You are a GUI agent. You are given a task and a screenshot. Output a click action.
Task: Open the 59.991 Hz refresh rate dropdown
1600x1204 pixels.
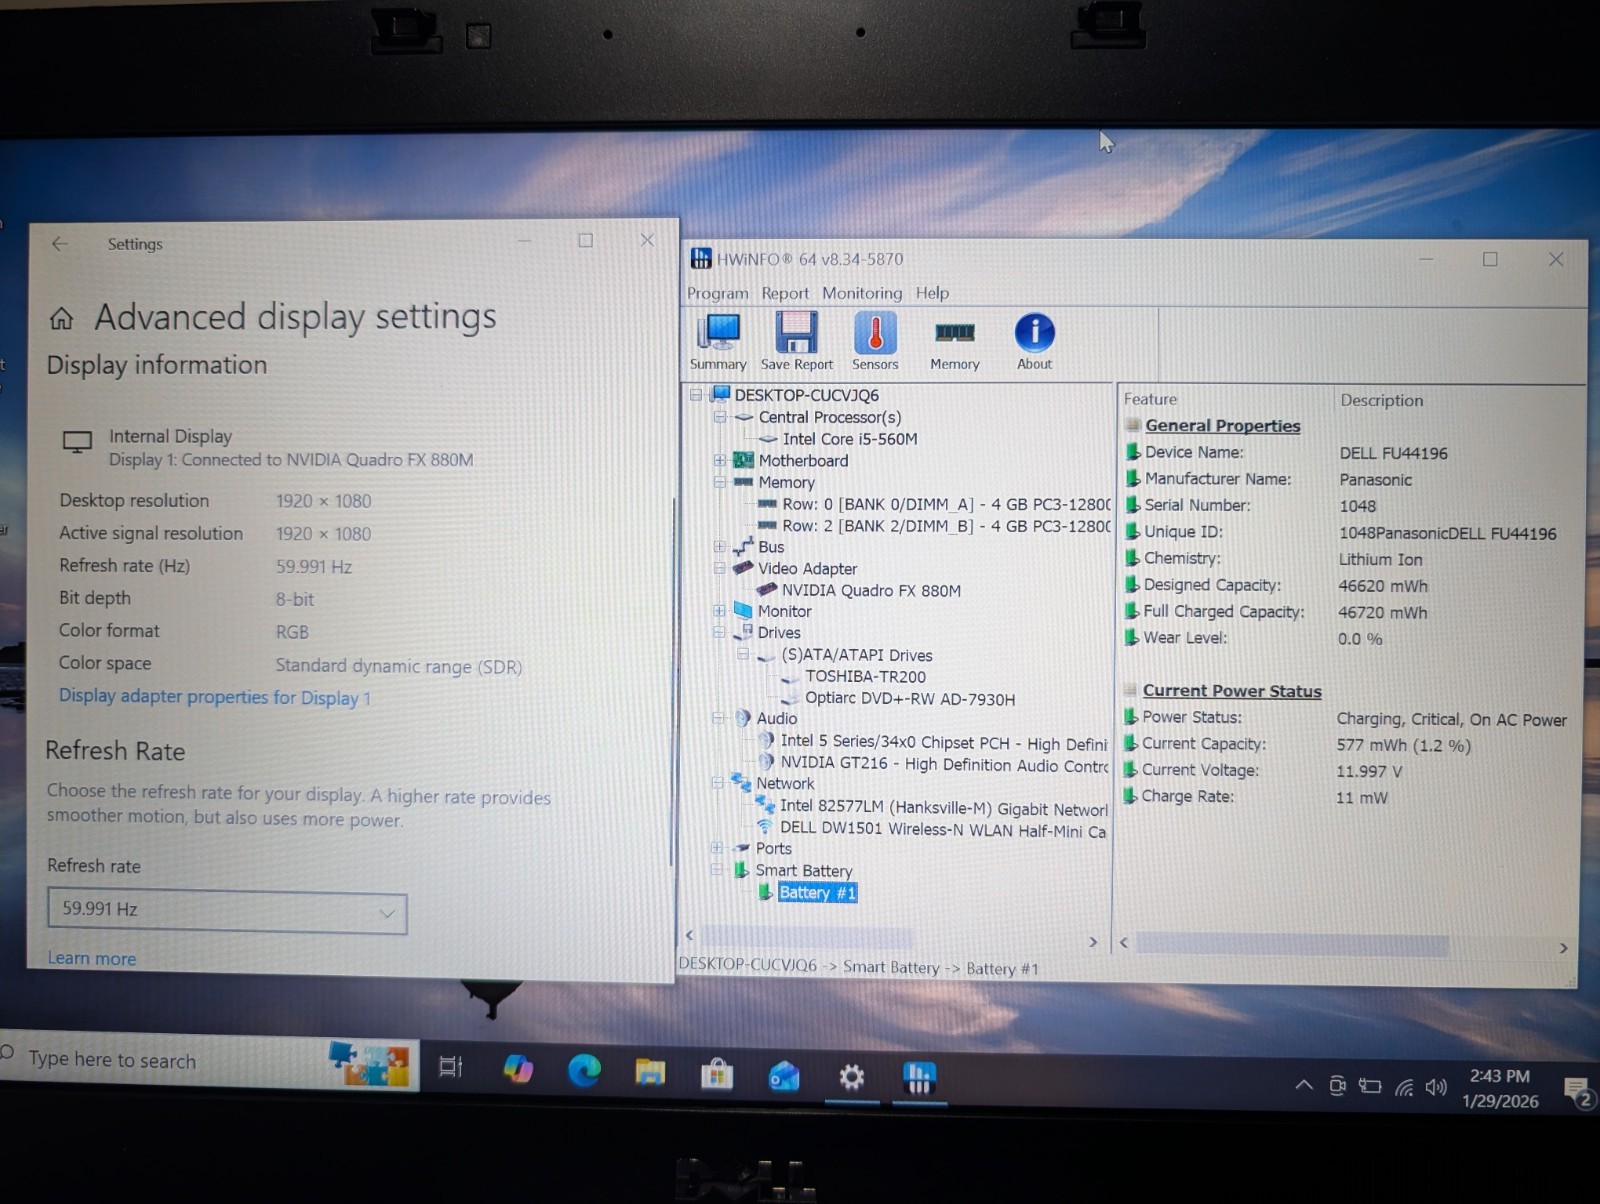click(x=227, y=911)
